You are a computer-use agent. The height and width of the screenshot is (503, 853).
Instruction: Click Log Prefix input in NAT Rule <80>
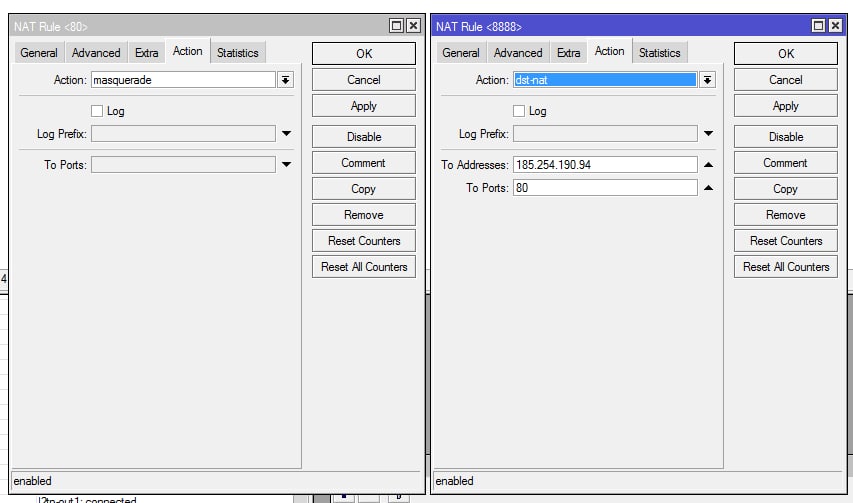tap(183, 134)
